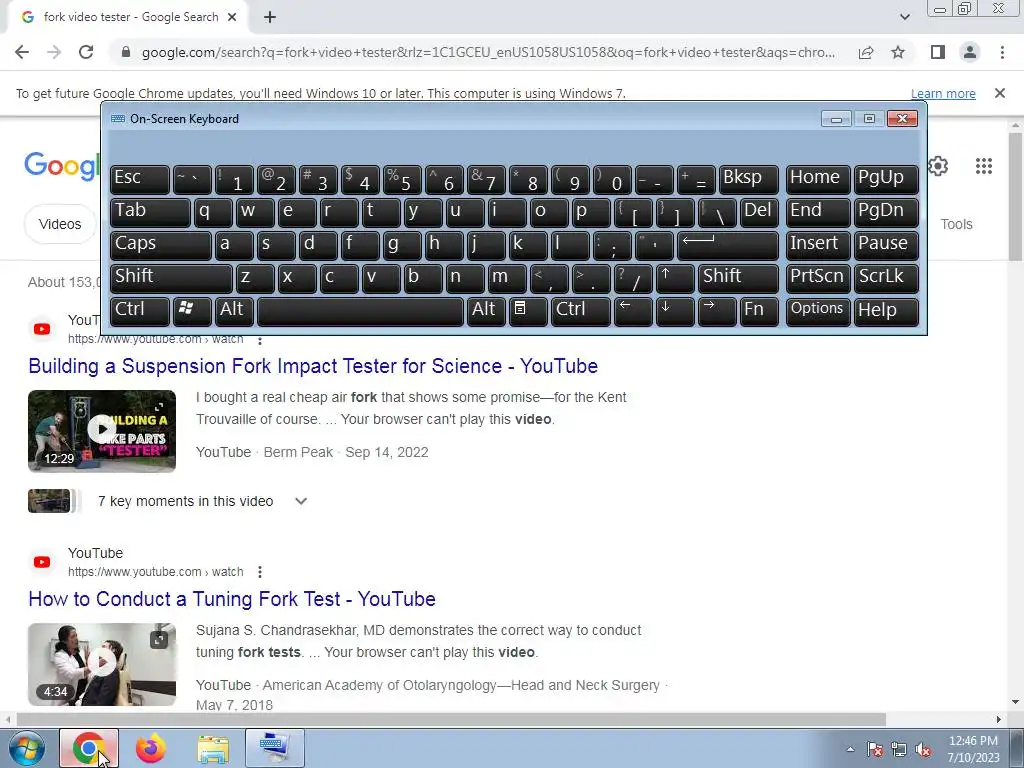
Task: Click the share page icon in address bar
Action: [866, 52]
